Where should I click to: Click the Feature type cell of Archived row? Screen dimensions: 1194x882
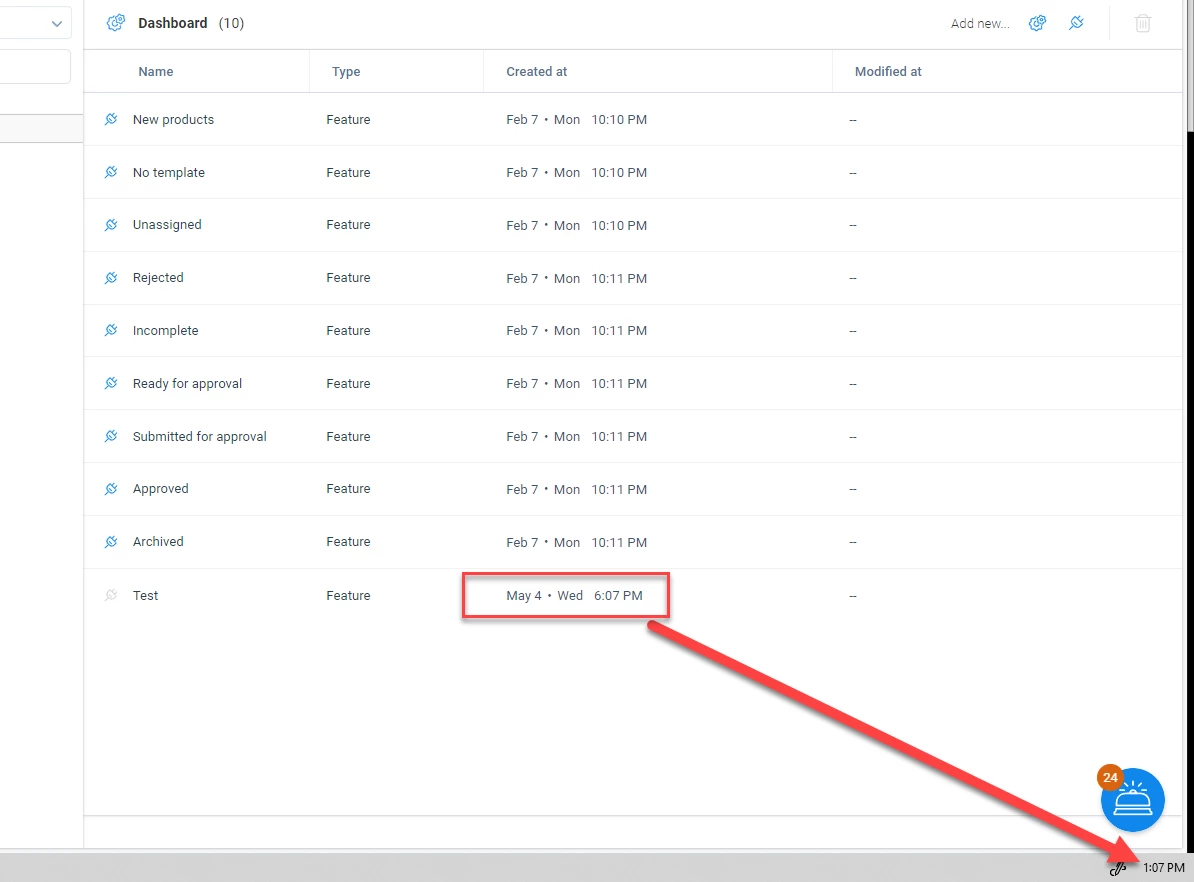(348, 542)
